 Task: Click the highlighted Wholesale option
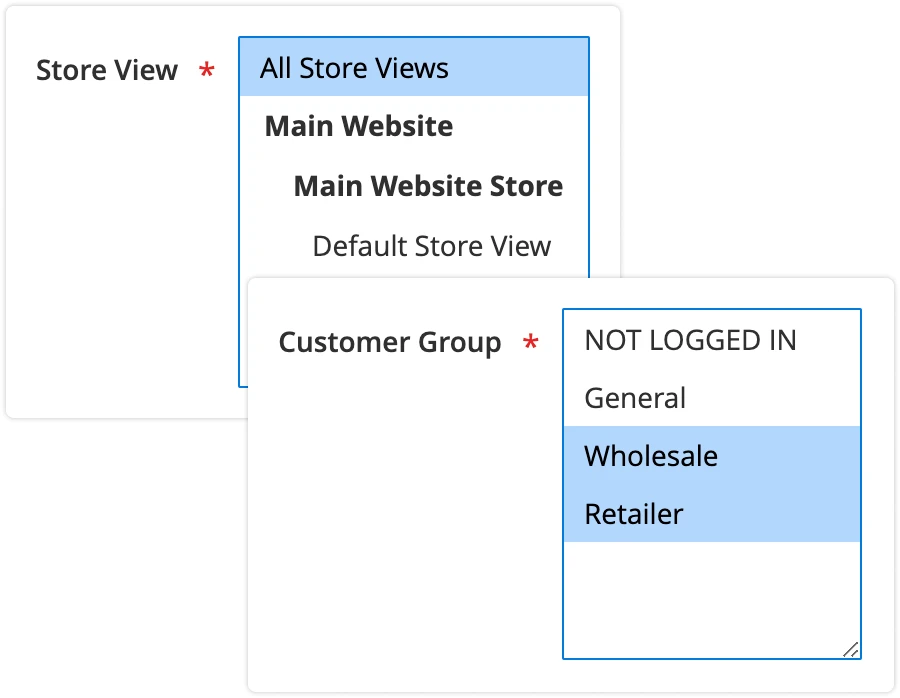coord(650,455)
